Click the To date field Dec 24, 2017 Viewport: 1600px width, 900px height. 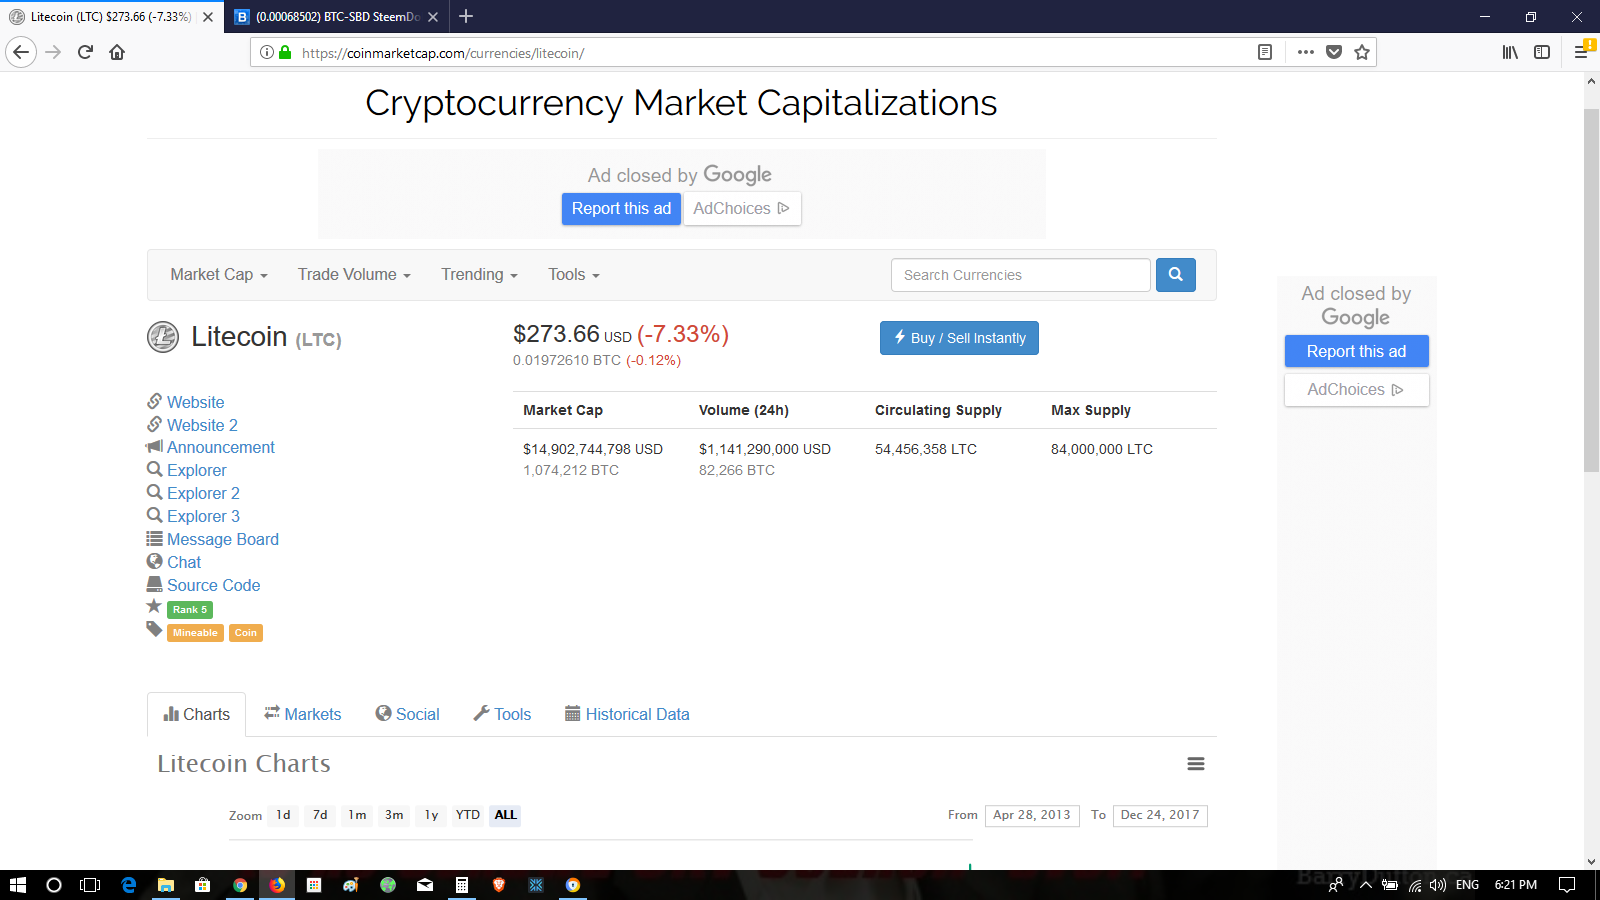[1160, 816]
